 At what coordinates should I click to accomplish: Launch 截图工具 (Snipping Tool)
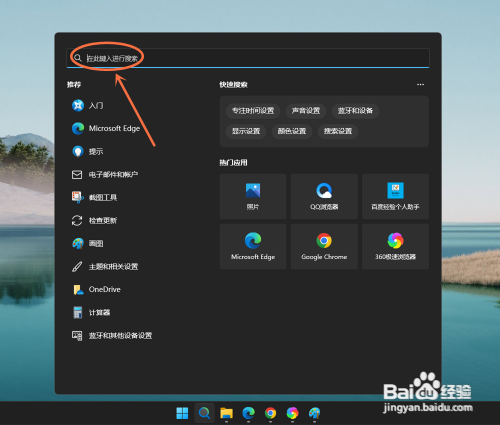click(x=95, y=197)
